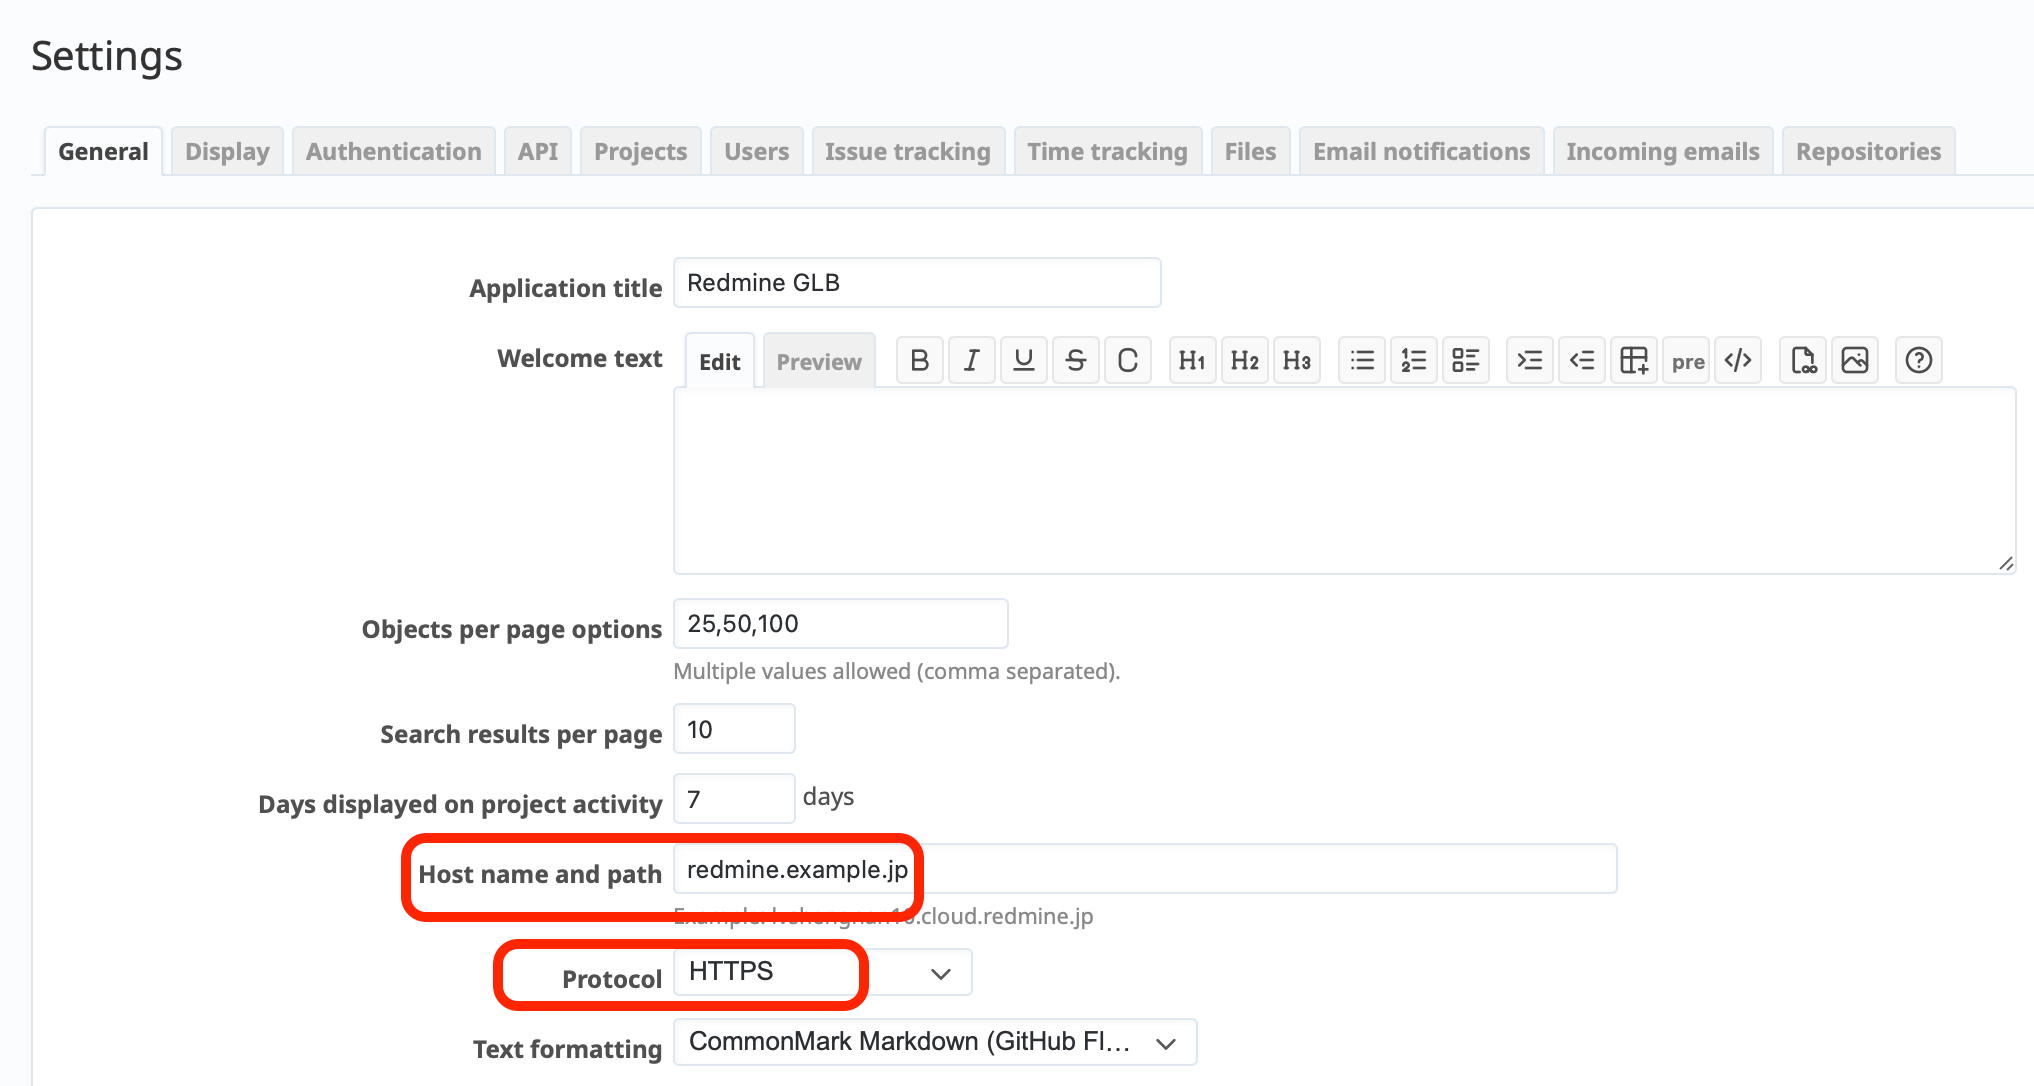The width and height of the screenshot is (2034, 1086).
Task: Apply bold formatting in welcome text editor
Action: coord(919,360)
